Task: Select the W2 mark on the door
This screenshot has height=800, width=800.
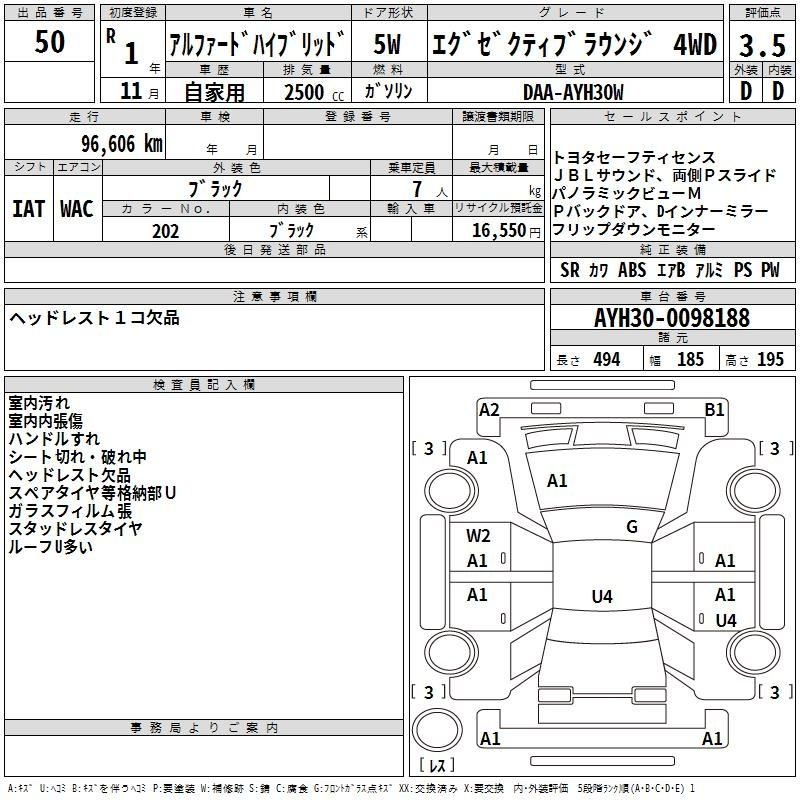Action: pyautogui.click(x=478, y=536)
